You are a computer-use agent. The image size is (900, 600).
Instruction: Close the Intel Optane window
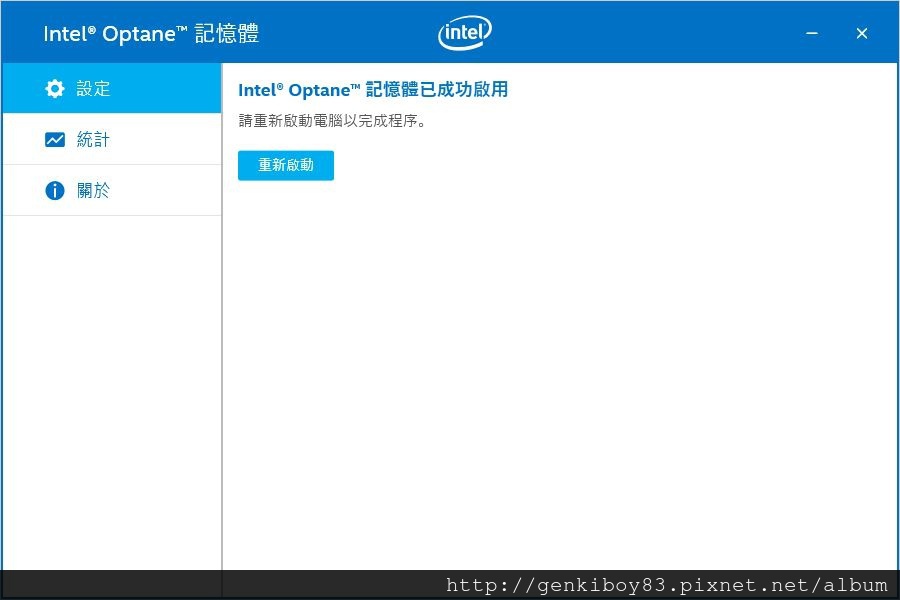(x=862, y=33)
